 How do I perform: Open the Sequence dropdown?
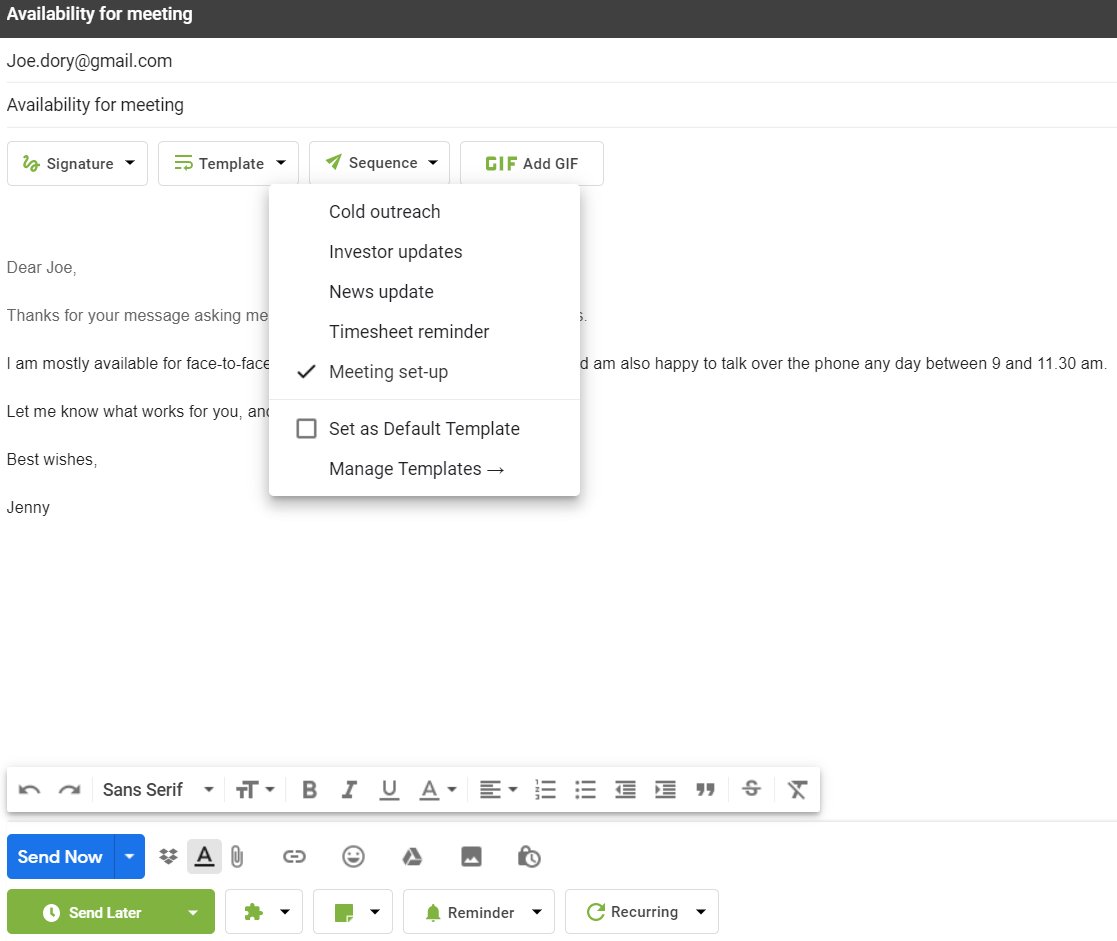(380, 163)
